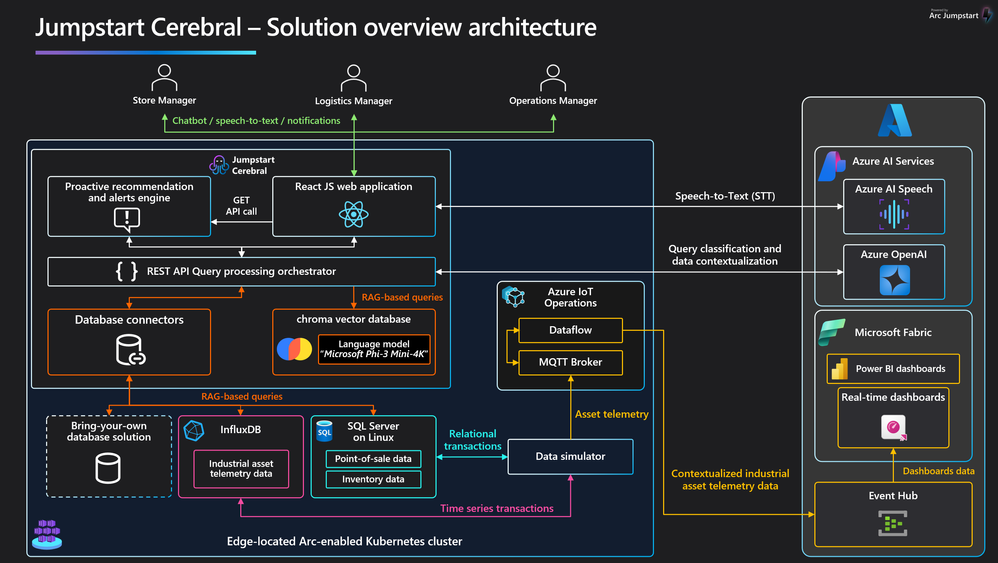
Task: Select the Dataflow box
Action: click(570, 330)
